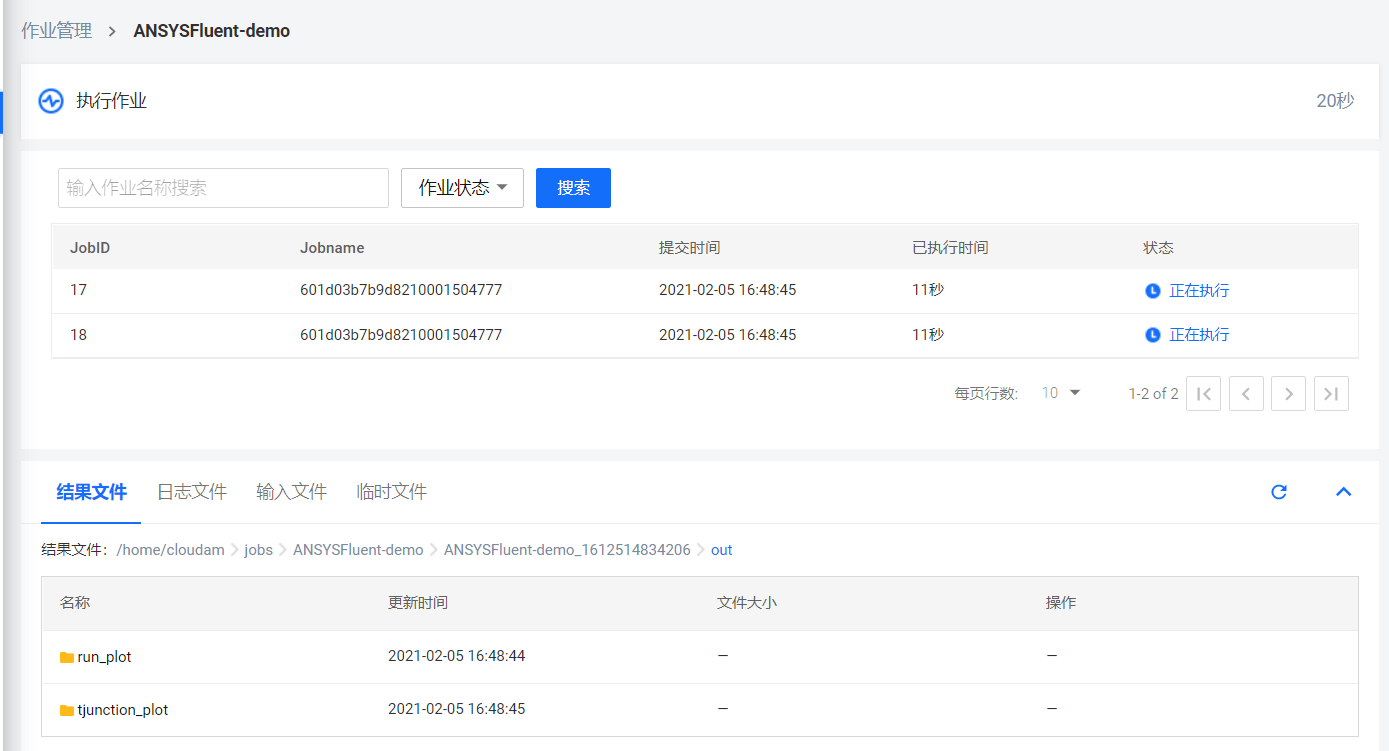1389x751 pixels.
Task: Go to the previous page of jobs
Action: click(x=1246, y=394)
